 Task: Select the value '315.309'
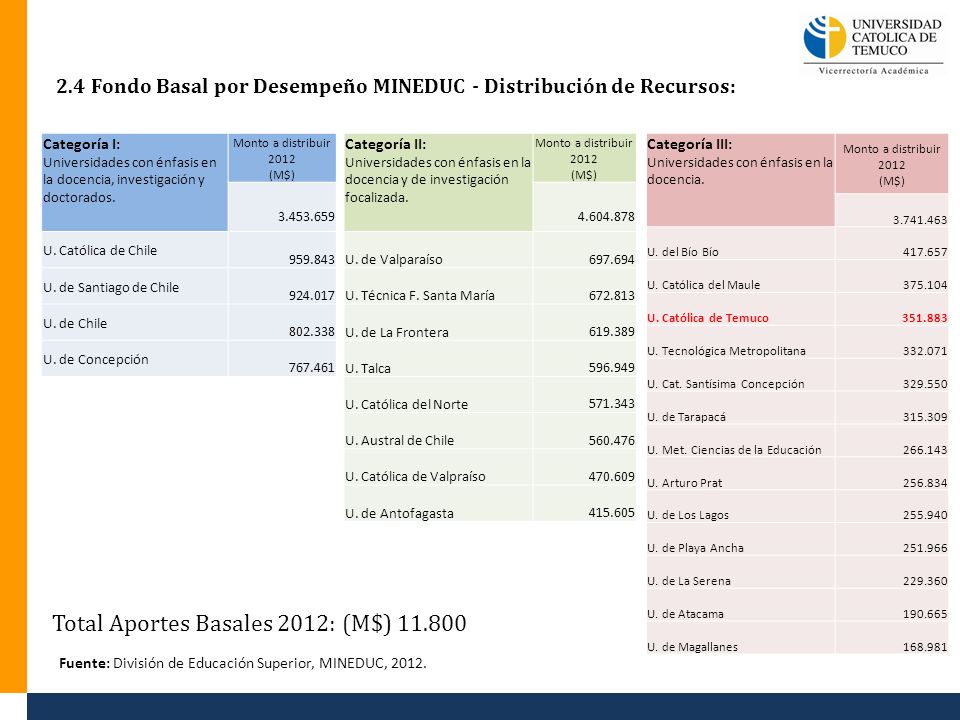click(x=925, y=418)
